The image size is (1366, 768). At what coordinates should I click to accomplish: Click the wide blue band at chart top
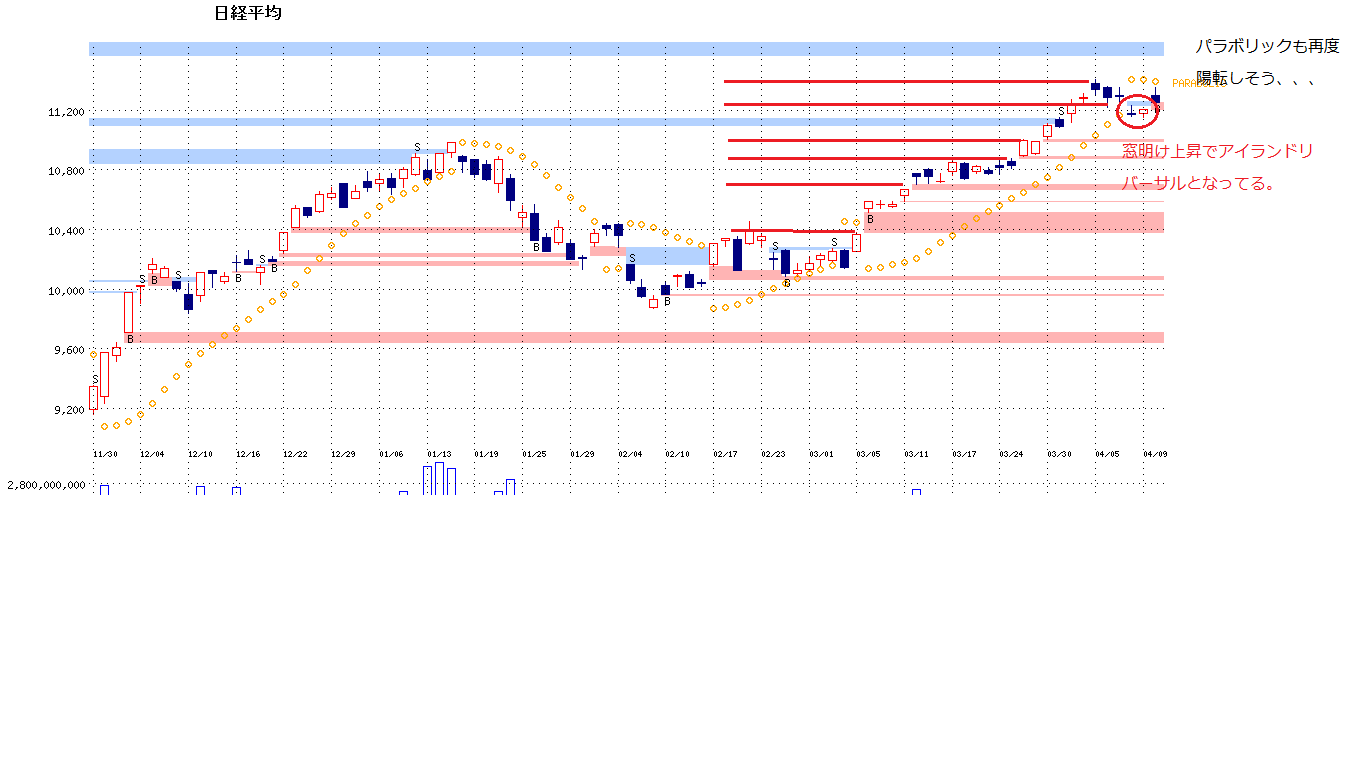pyautogui.click(x=626, y=48)
